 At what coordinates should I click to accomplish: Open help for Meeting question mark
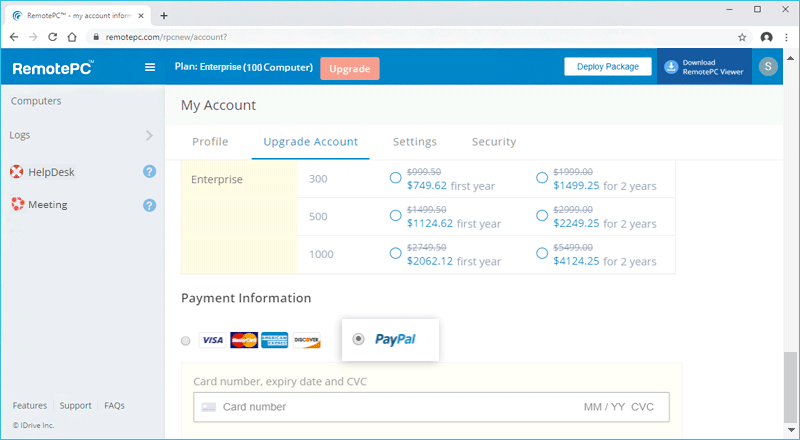(x=149, y=205)
